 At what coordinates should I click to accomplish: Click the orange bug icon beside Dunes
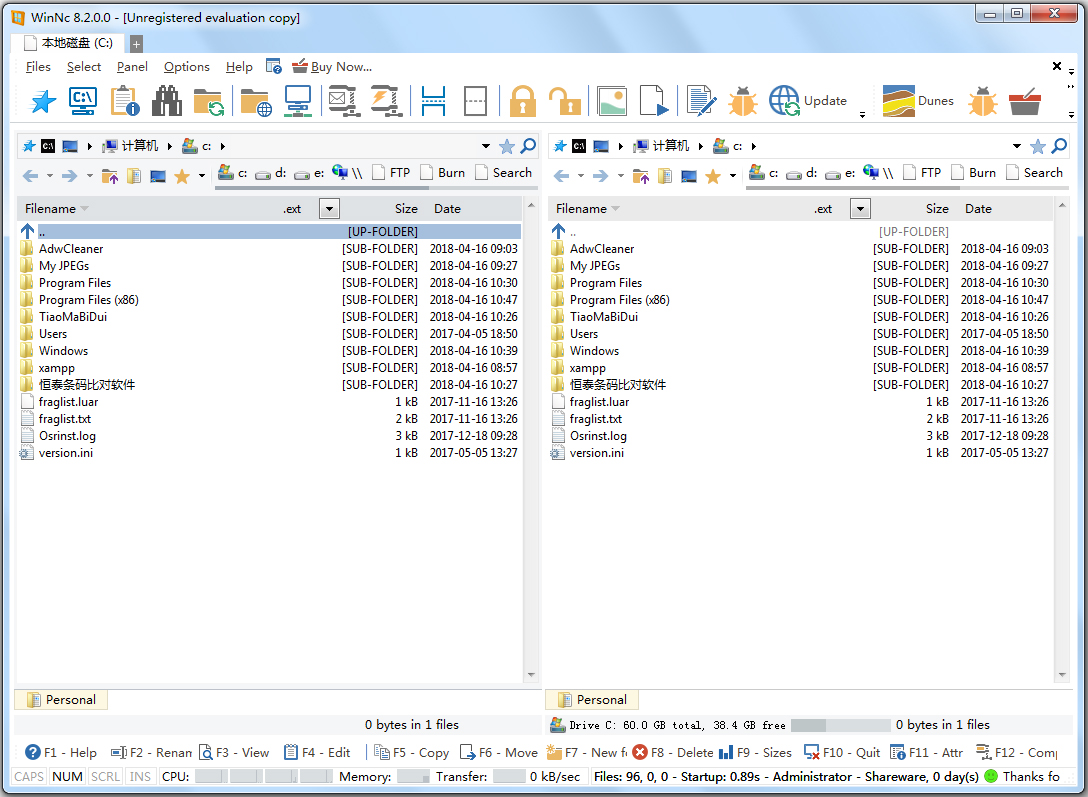coord(983,101)
